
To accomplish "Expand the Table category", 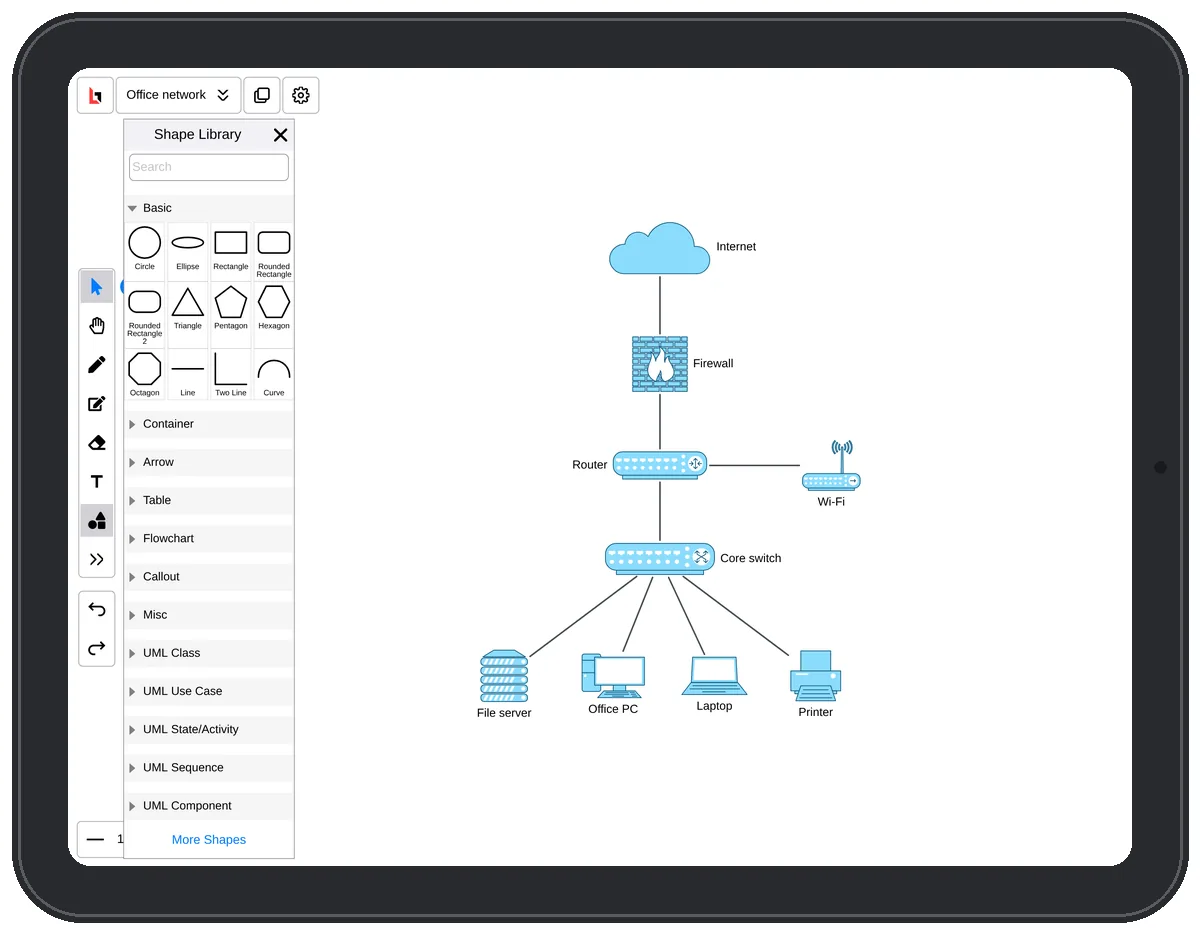I will pyautogui.click(x=209, y=500).
